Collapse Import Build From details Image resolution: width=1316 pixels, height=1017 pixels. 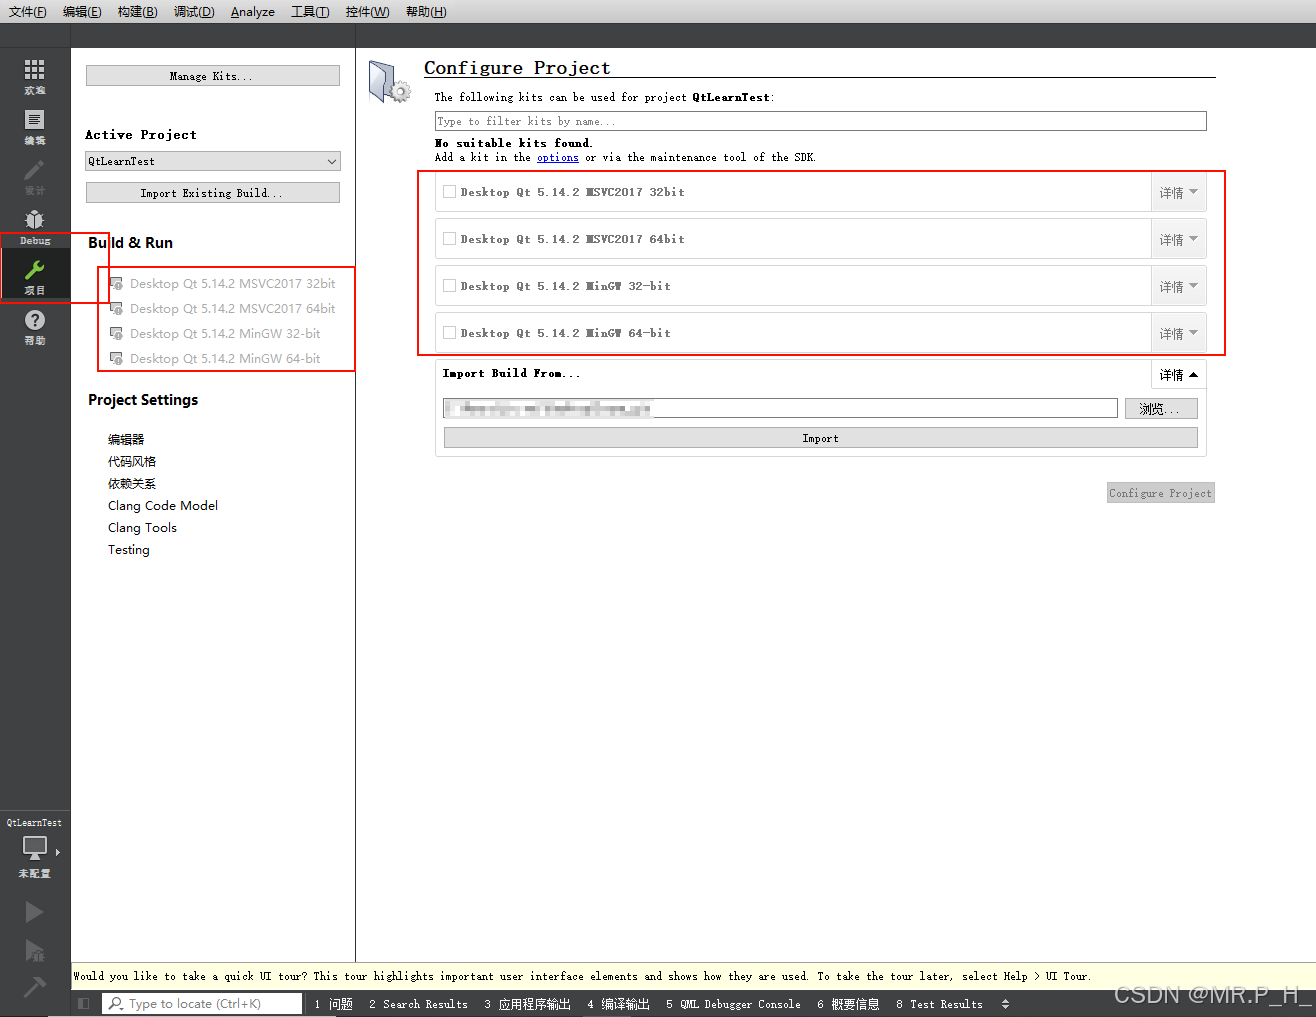pos(1178,375)
